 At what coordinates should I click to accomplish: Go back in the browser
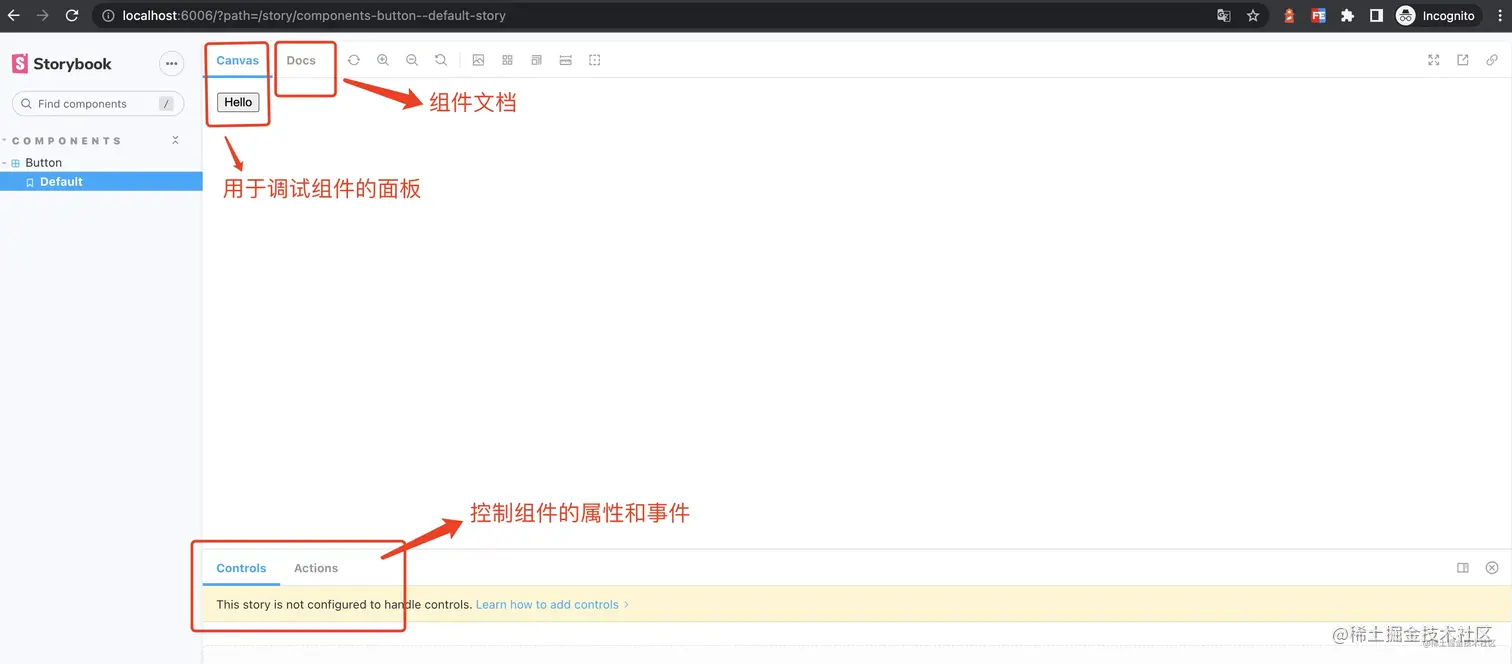pos(14,16)
